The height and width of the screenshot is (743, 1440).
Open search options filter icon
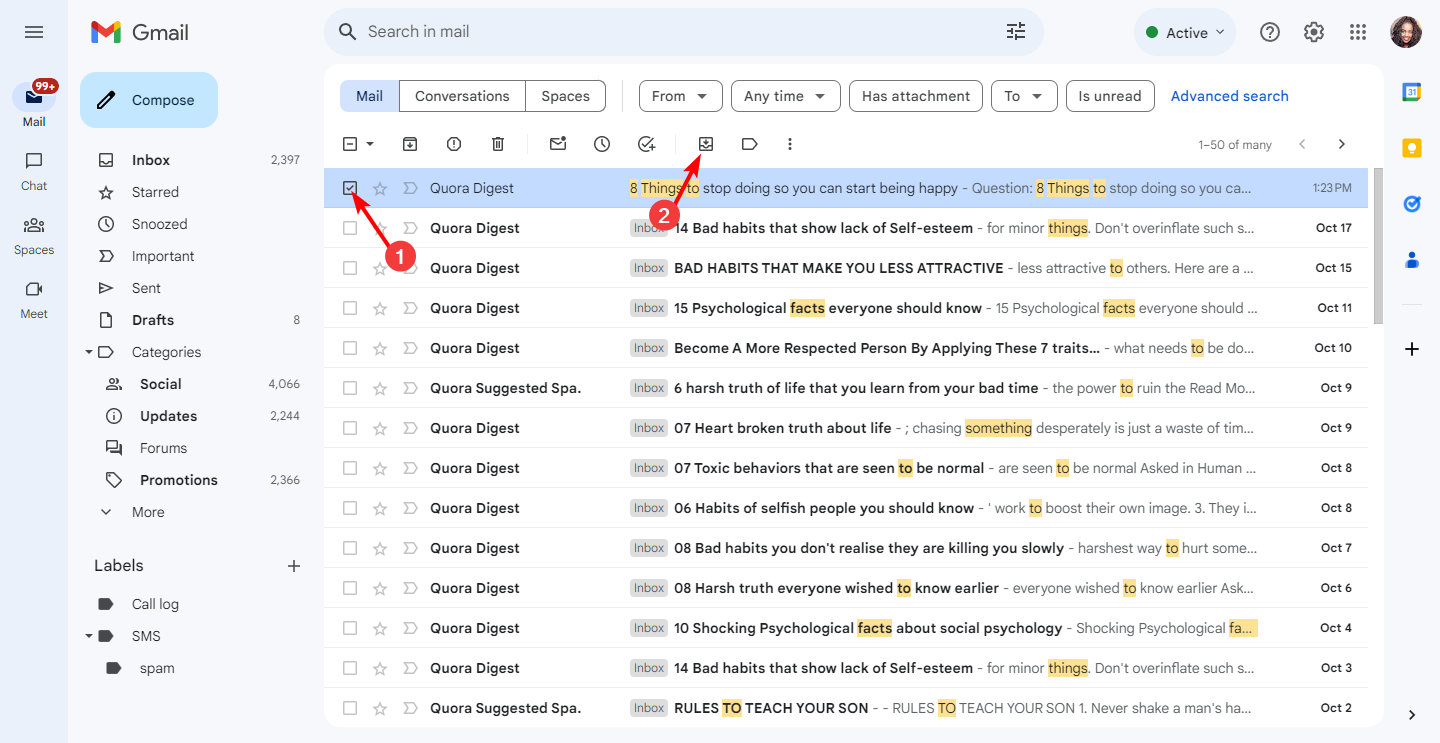[x=1016, y=31]
